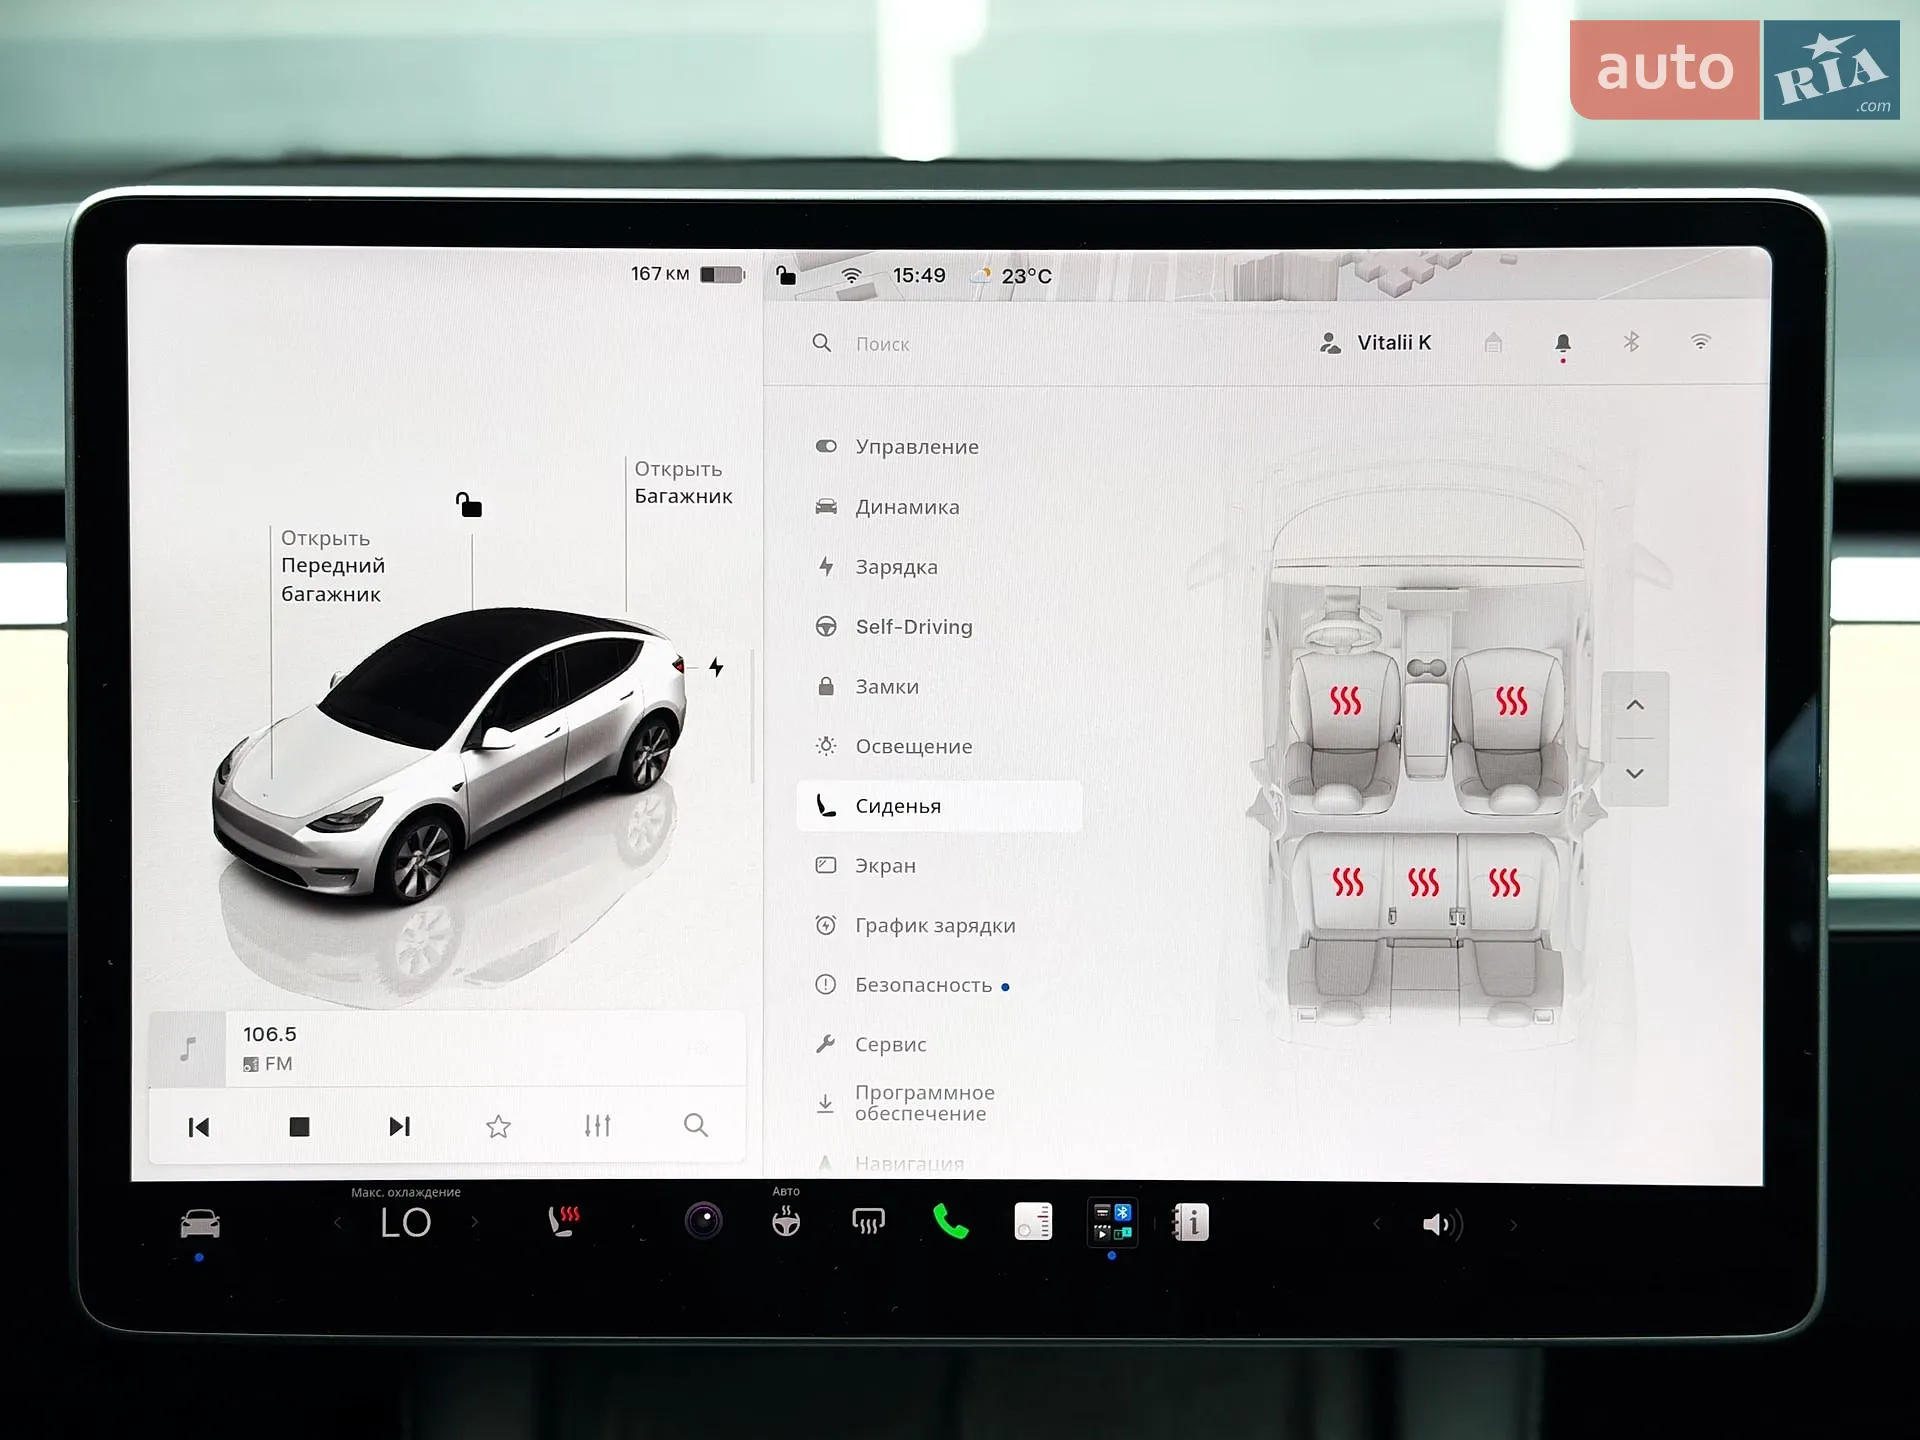The width and height of the screenshot is (1920, 1440).
Task: Open the green phone app
Action: click(950, 1222)
